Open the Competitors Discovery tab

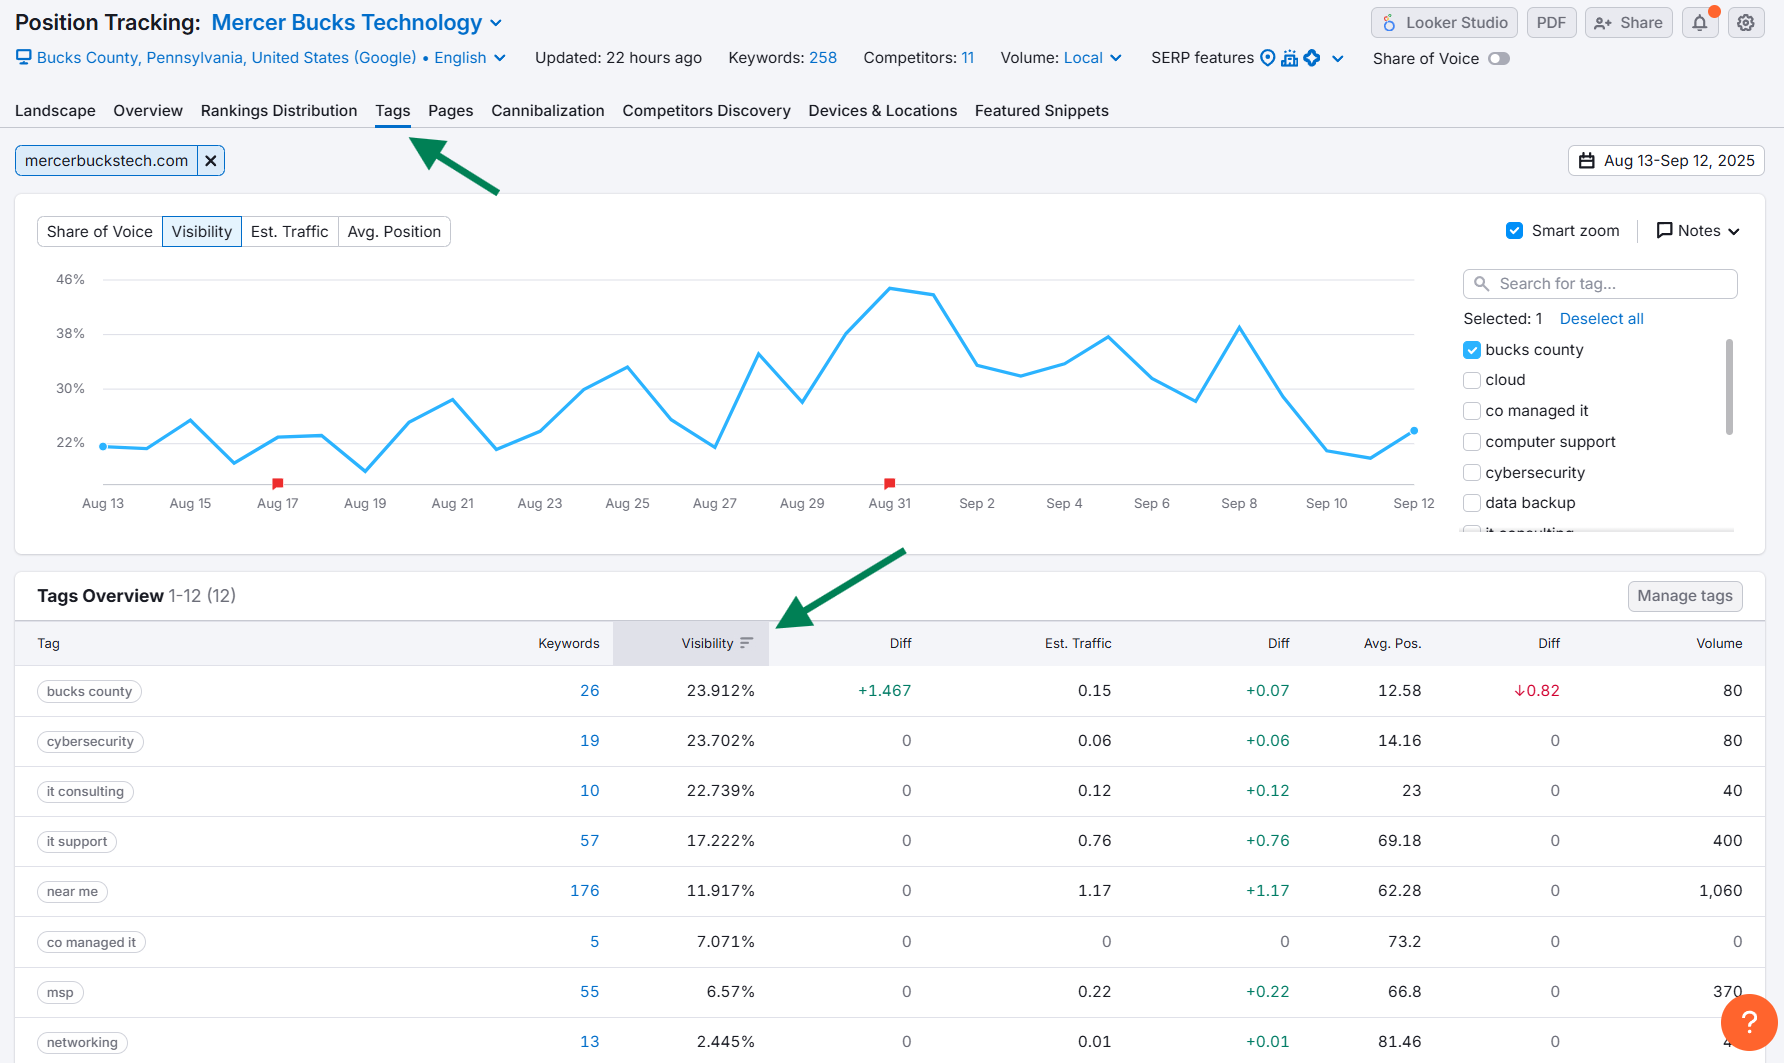coord(706,110)
